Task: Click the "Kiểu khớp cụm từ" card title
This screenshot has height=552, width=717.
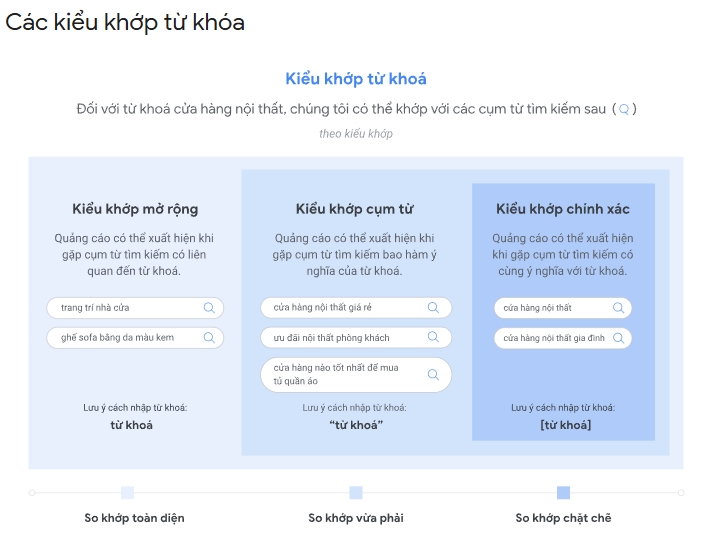Action: tap(355, 209)
